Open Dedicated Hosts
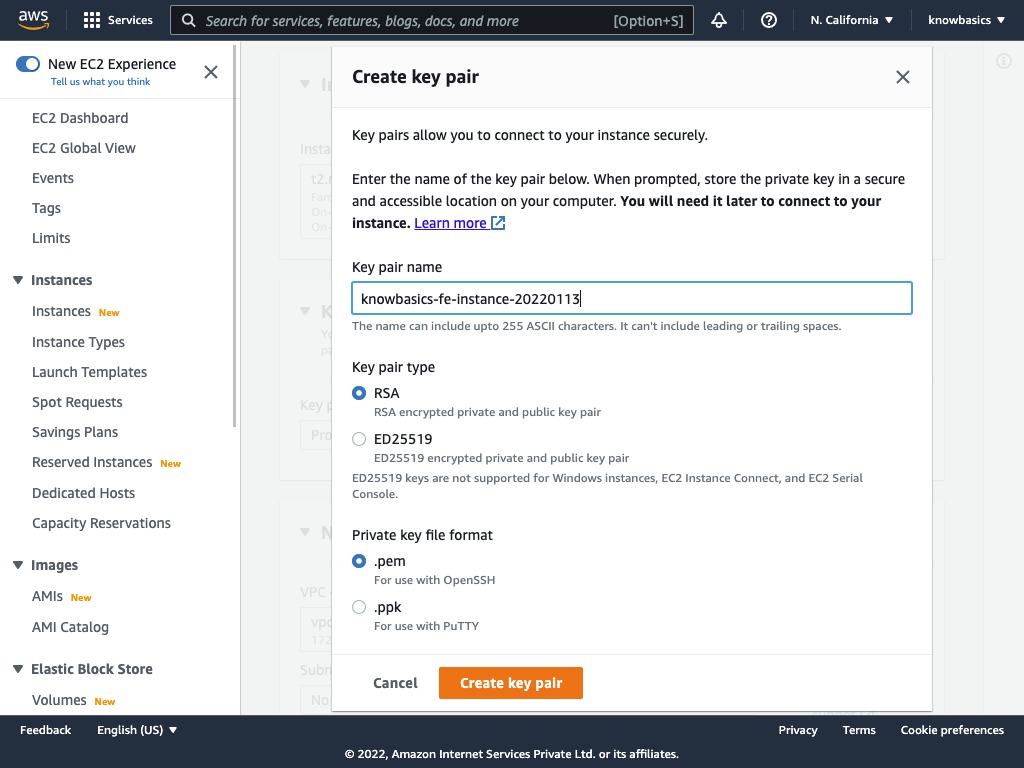This screenshot has height=768, width=1024. 84,493
